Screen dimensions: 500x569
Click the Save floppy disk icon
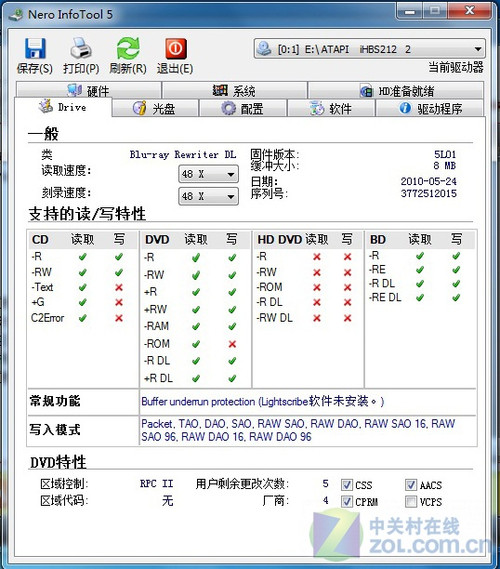35,48
